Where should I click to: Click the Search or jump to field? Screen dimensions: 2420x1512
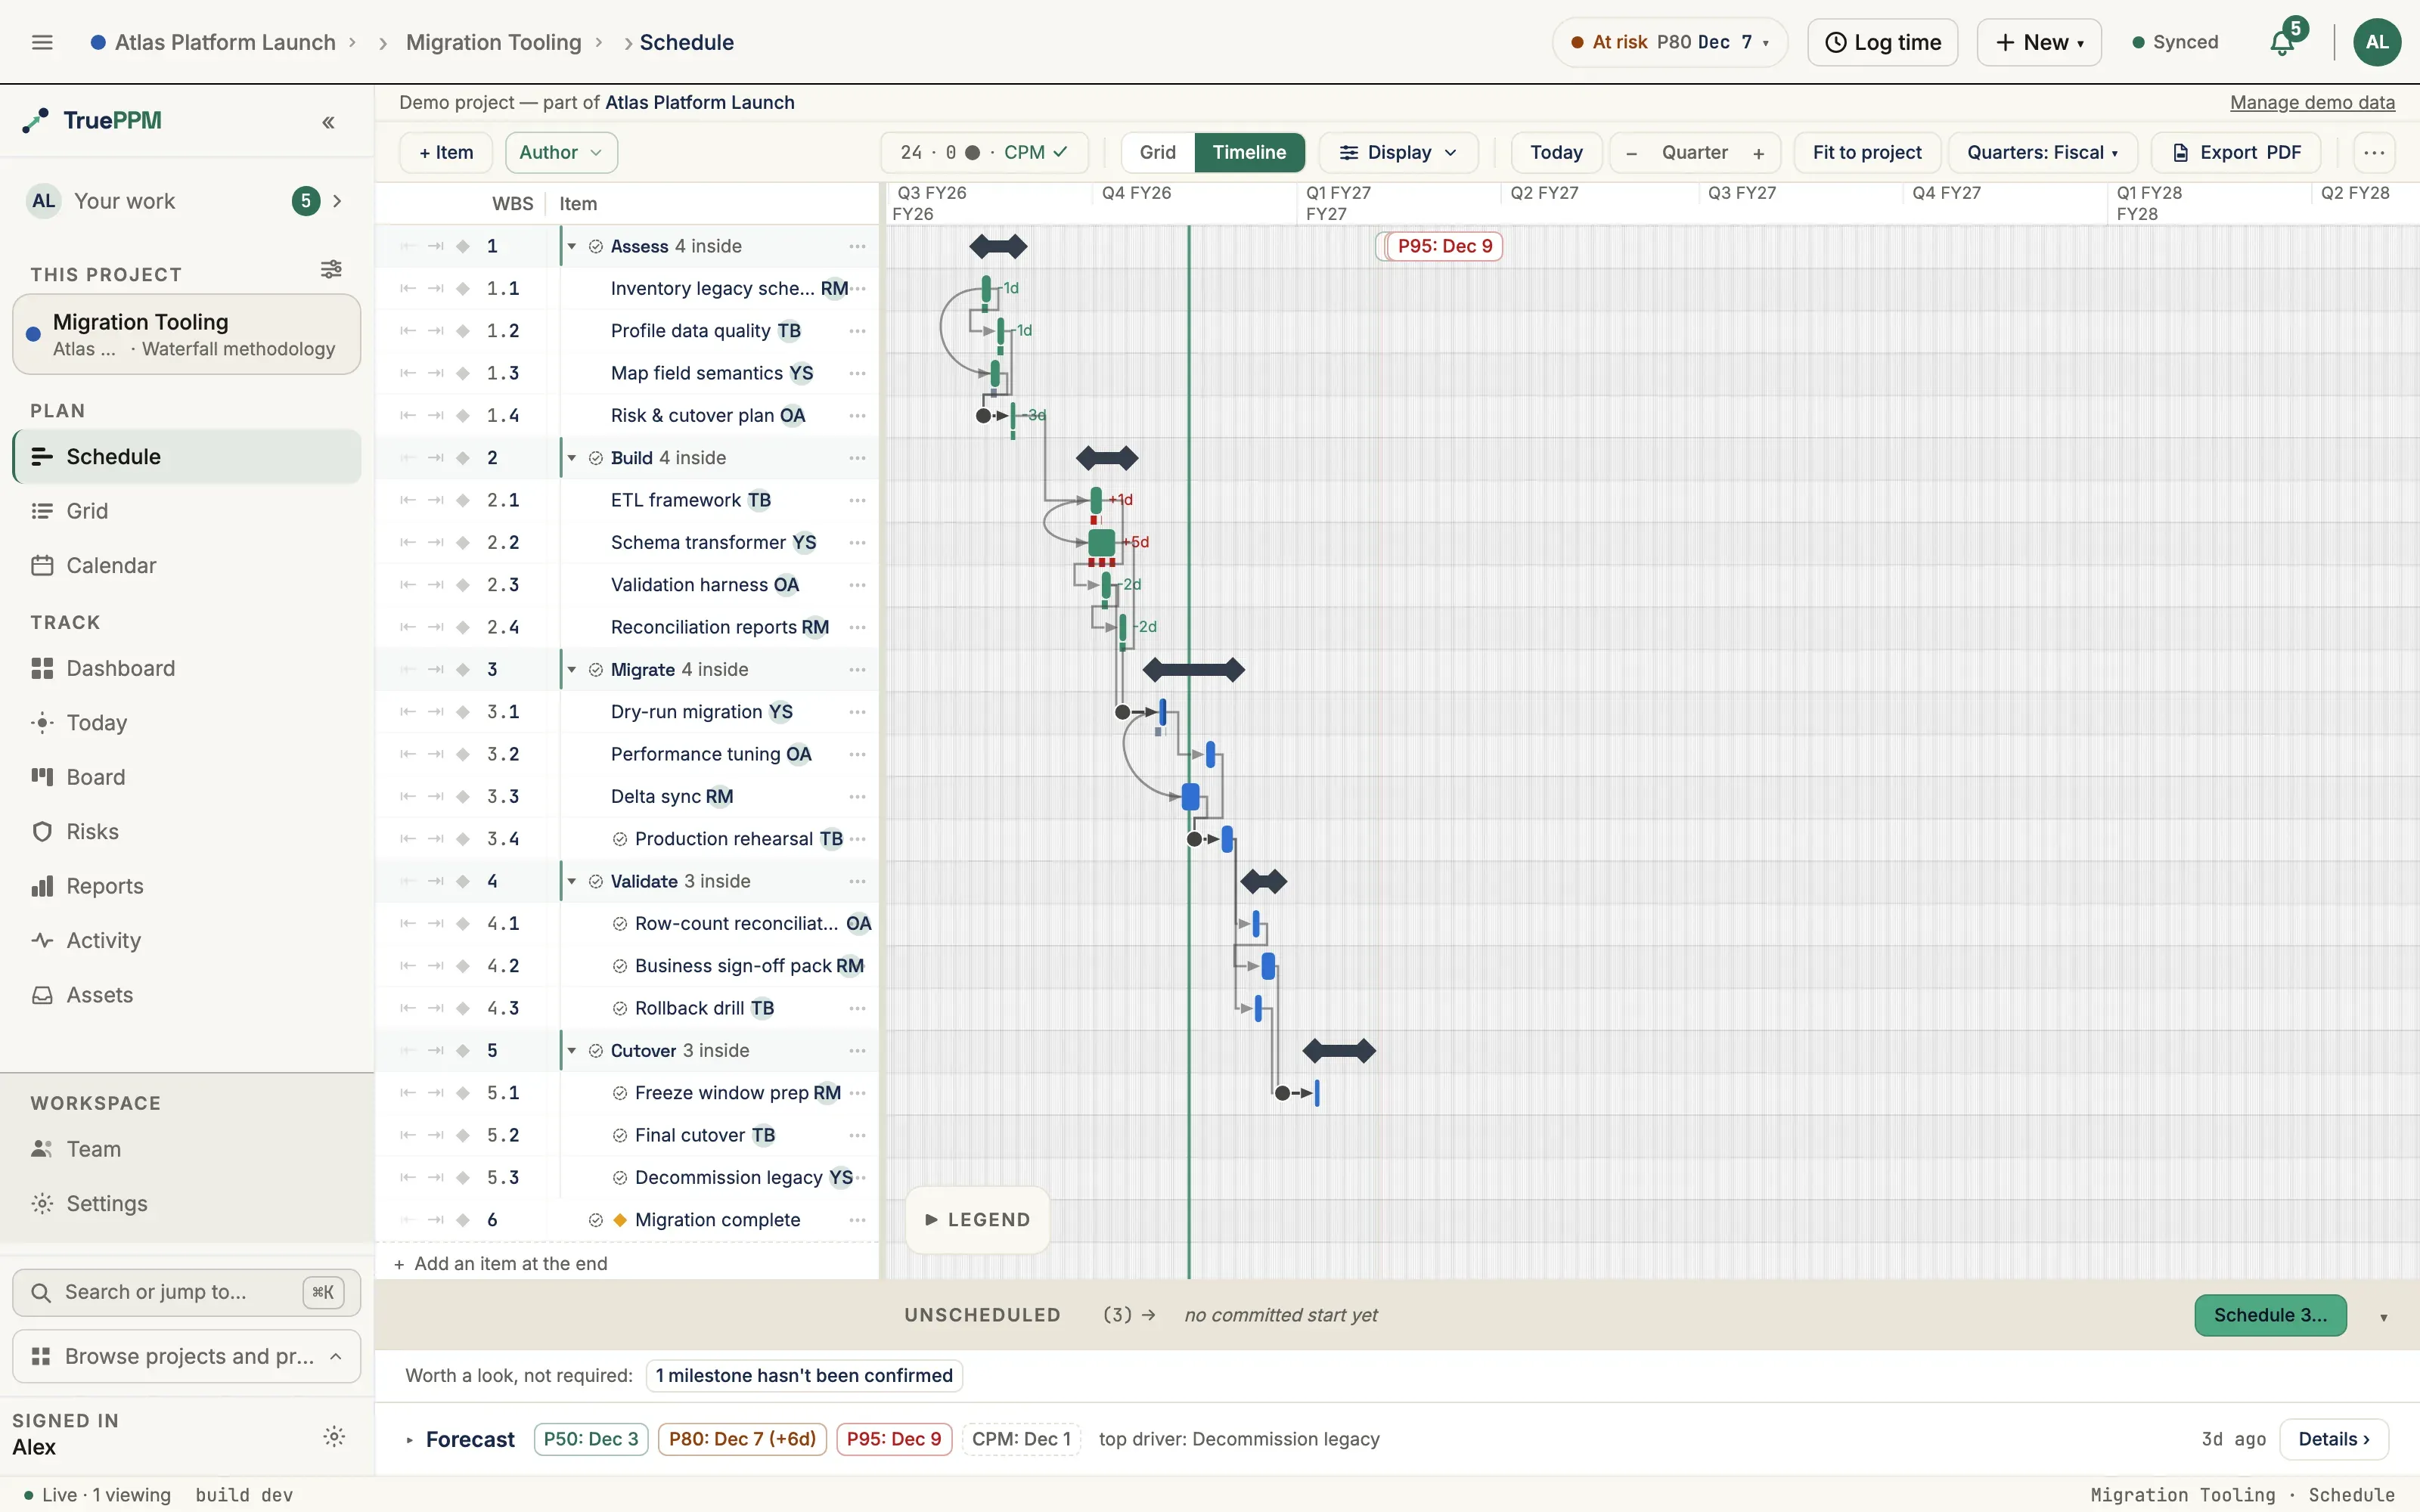(186, 1292)
